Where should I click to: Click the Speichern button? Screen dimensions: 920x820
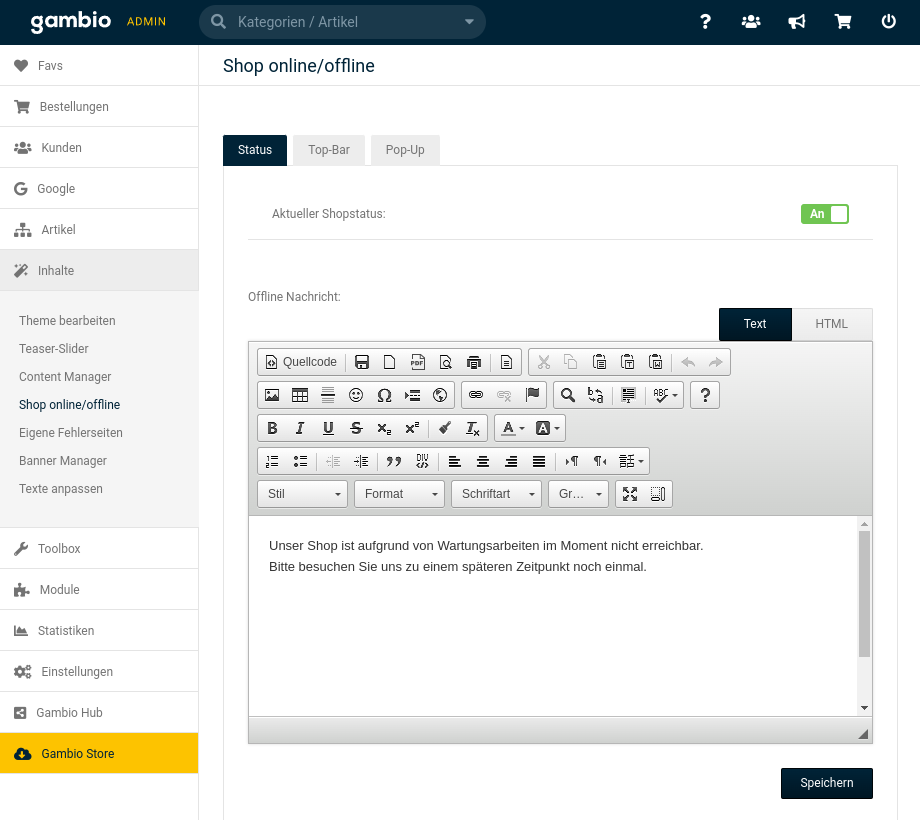[x=826, y=783]
